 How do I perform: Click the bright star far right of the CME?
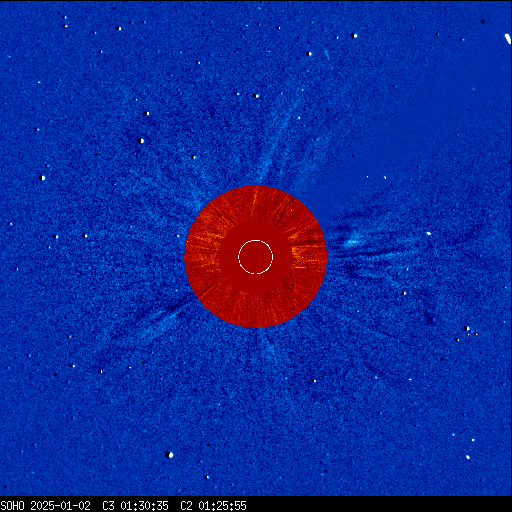(429, 233)
